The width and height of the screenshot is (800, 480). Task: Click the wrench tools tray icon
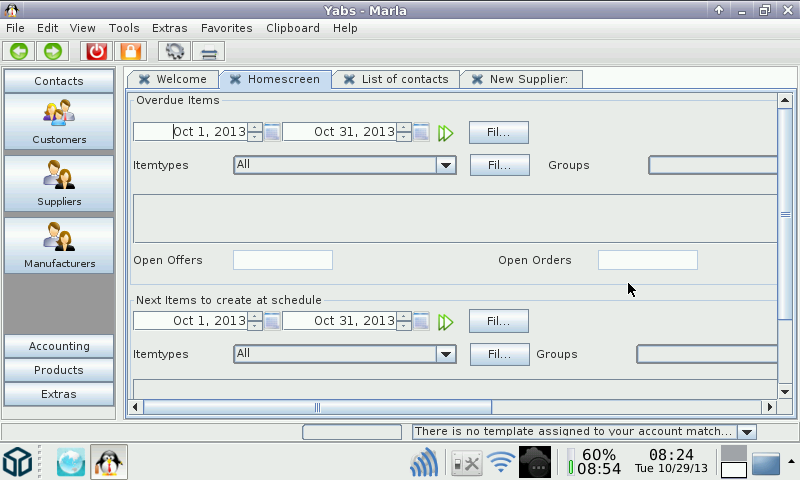467,463
